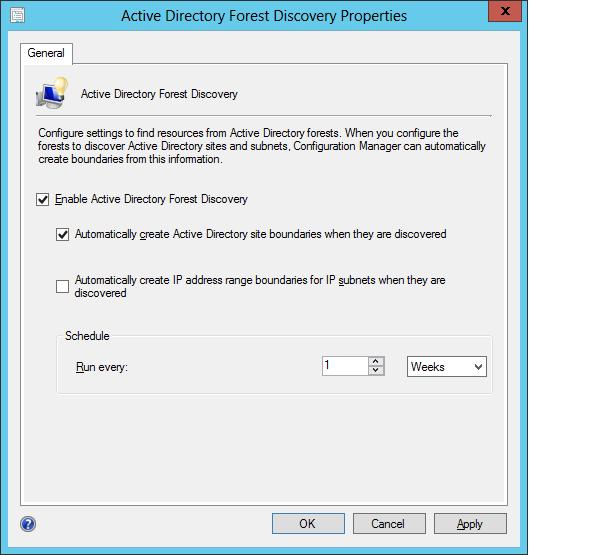This screenshot has height=555, width=614.
Task: Uncheck Enable Active Directory Forest Discovery
Action: [42, 199]
